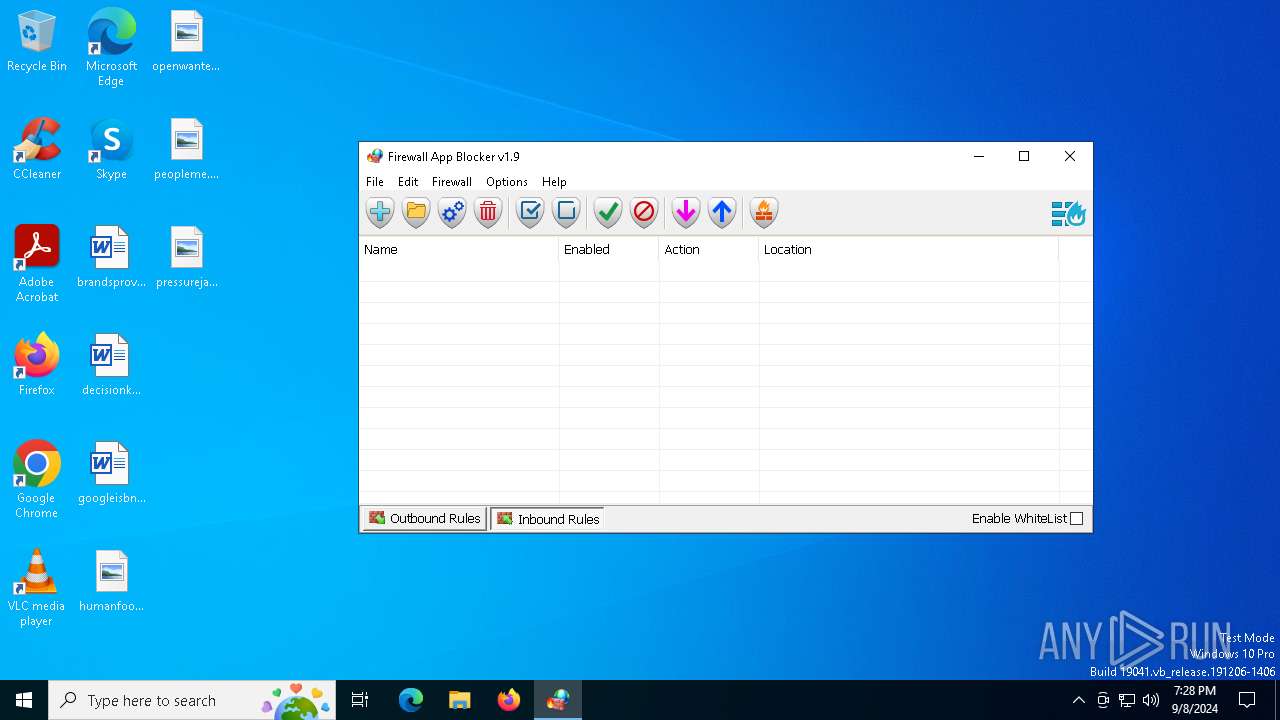Click the Select All checkmark-box icon
1280x720 pixels.
530,212
